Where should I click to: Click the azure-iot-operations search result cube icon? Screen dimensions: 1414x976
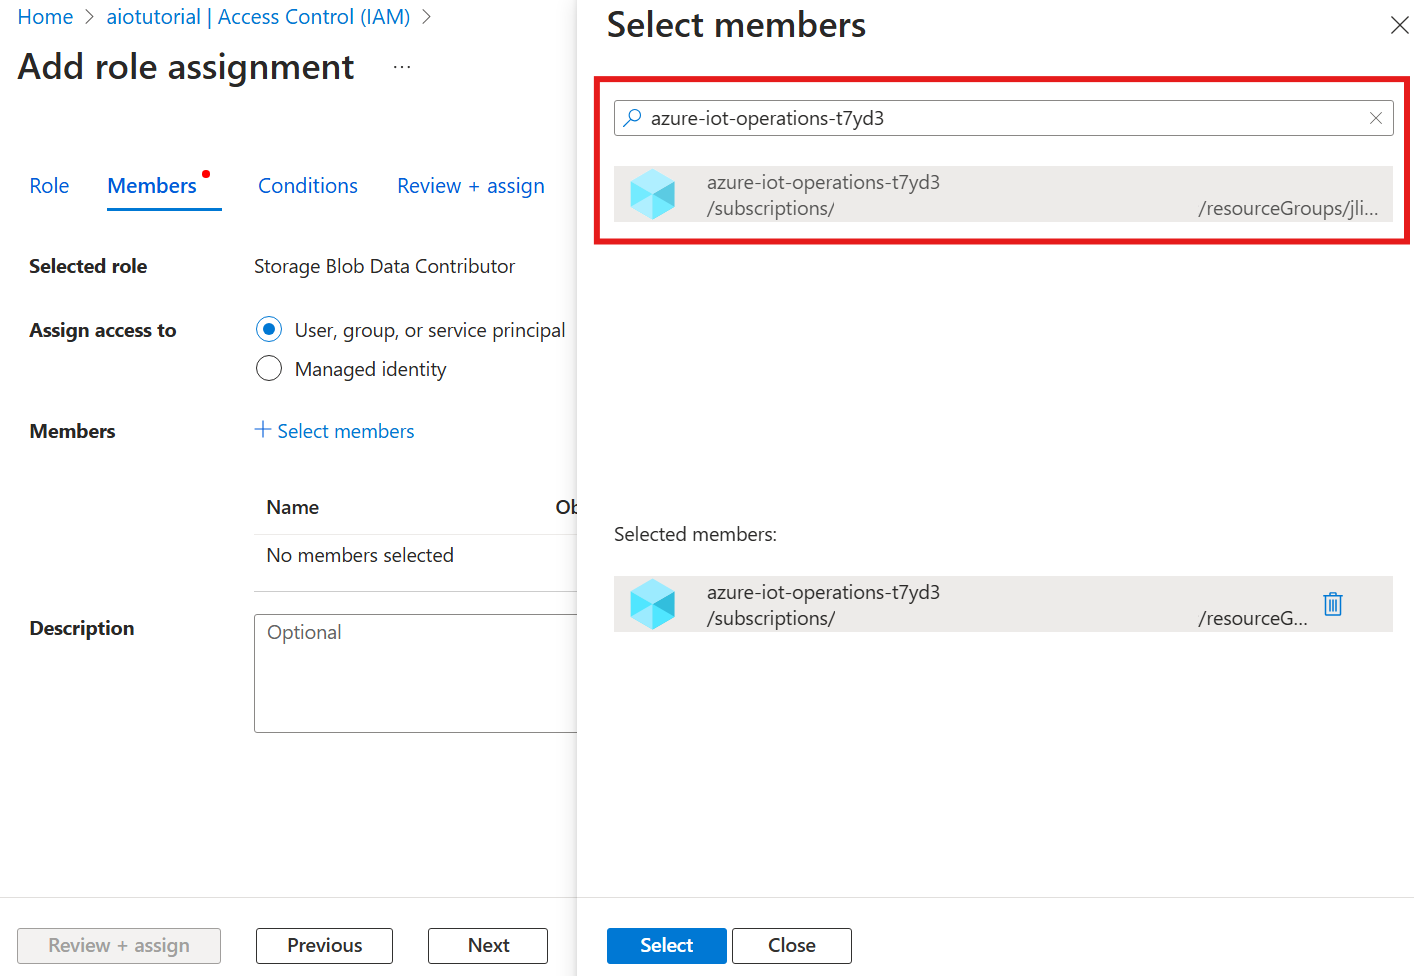click(x=653, y=194)
